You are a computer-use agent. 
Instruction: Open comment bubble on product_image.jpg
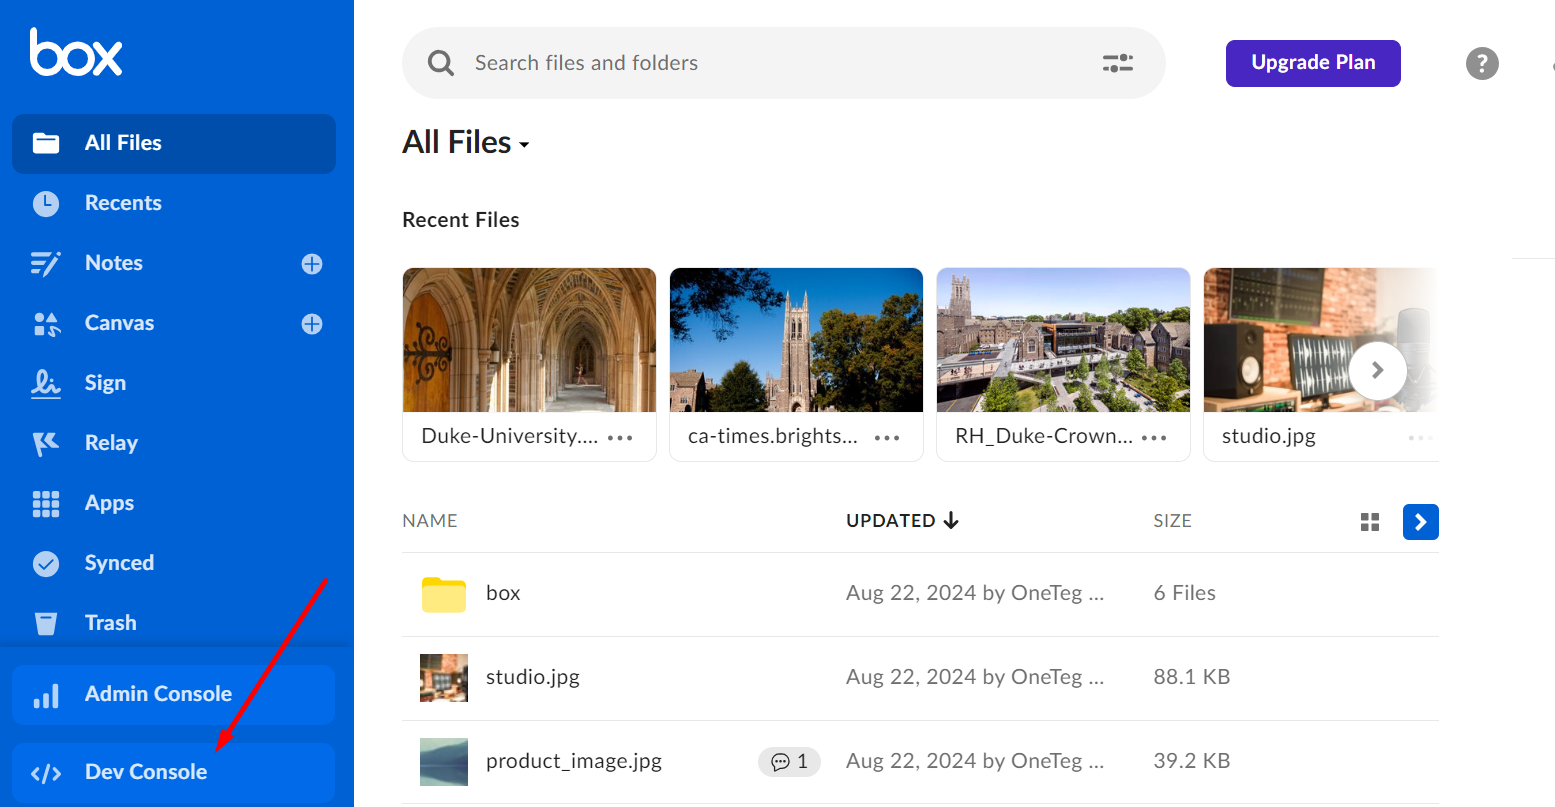point(789,762)
